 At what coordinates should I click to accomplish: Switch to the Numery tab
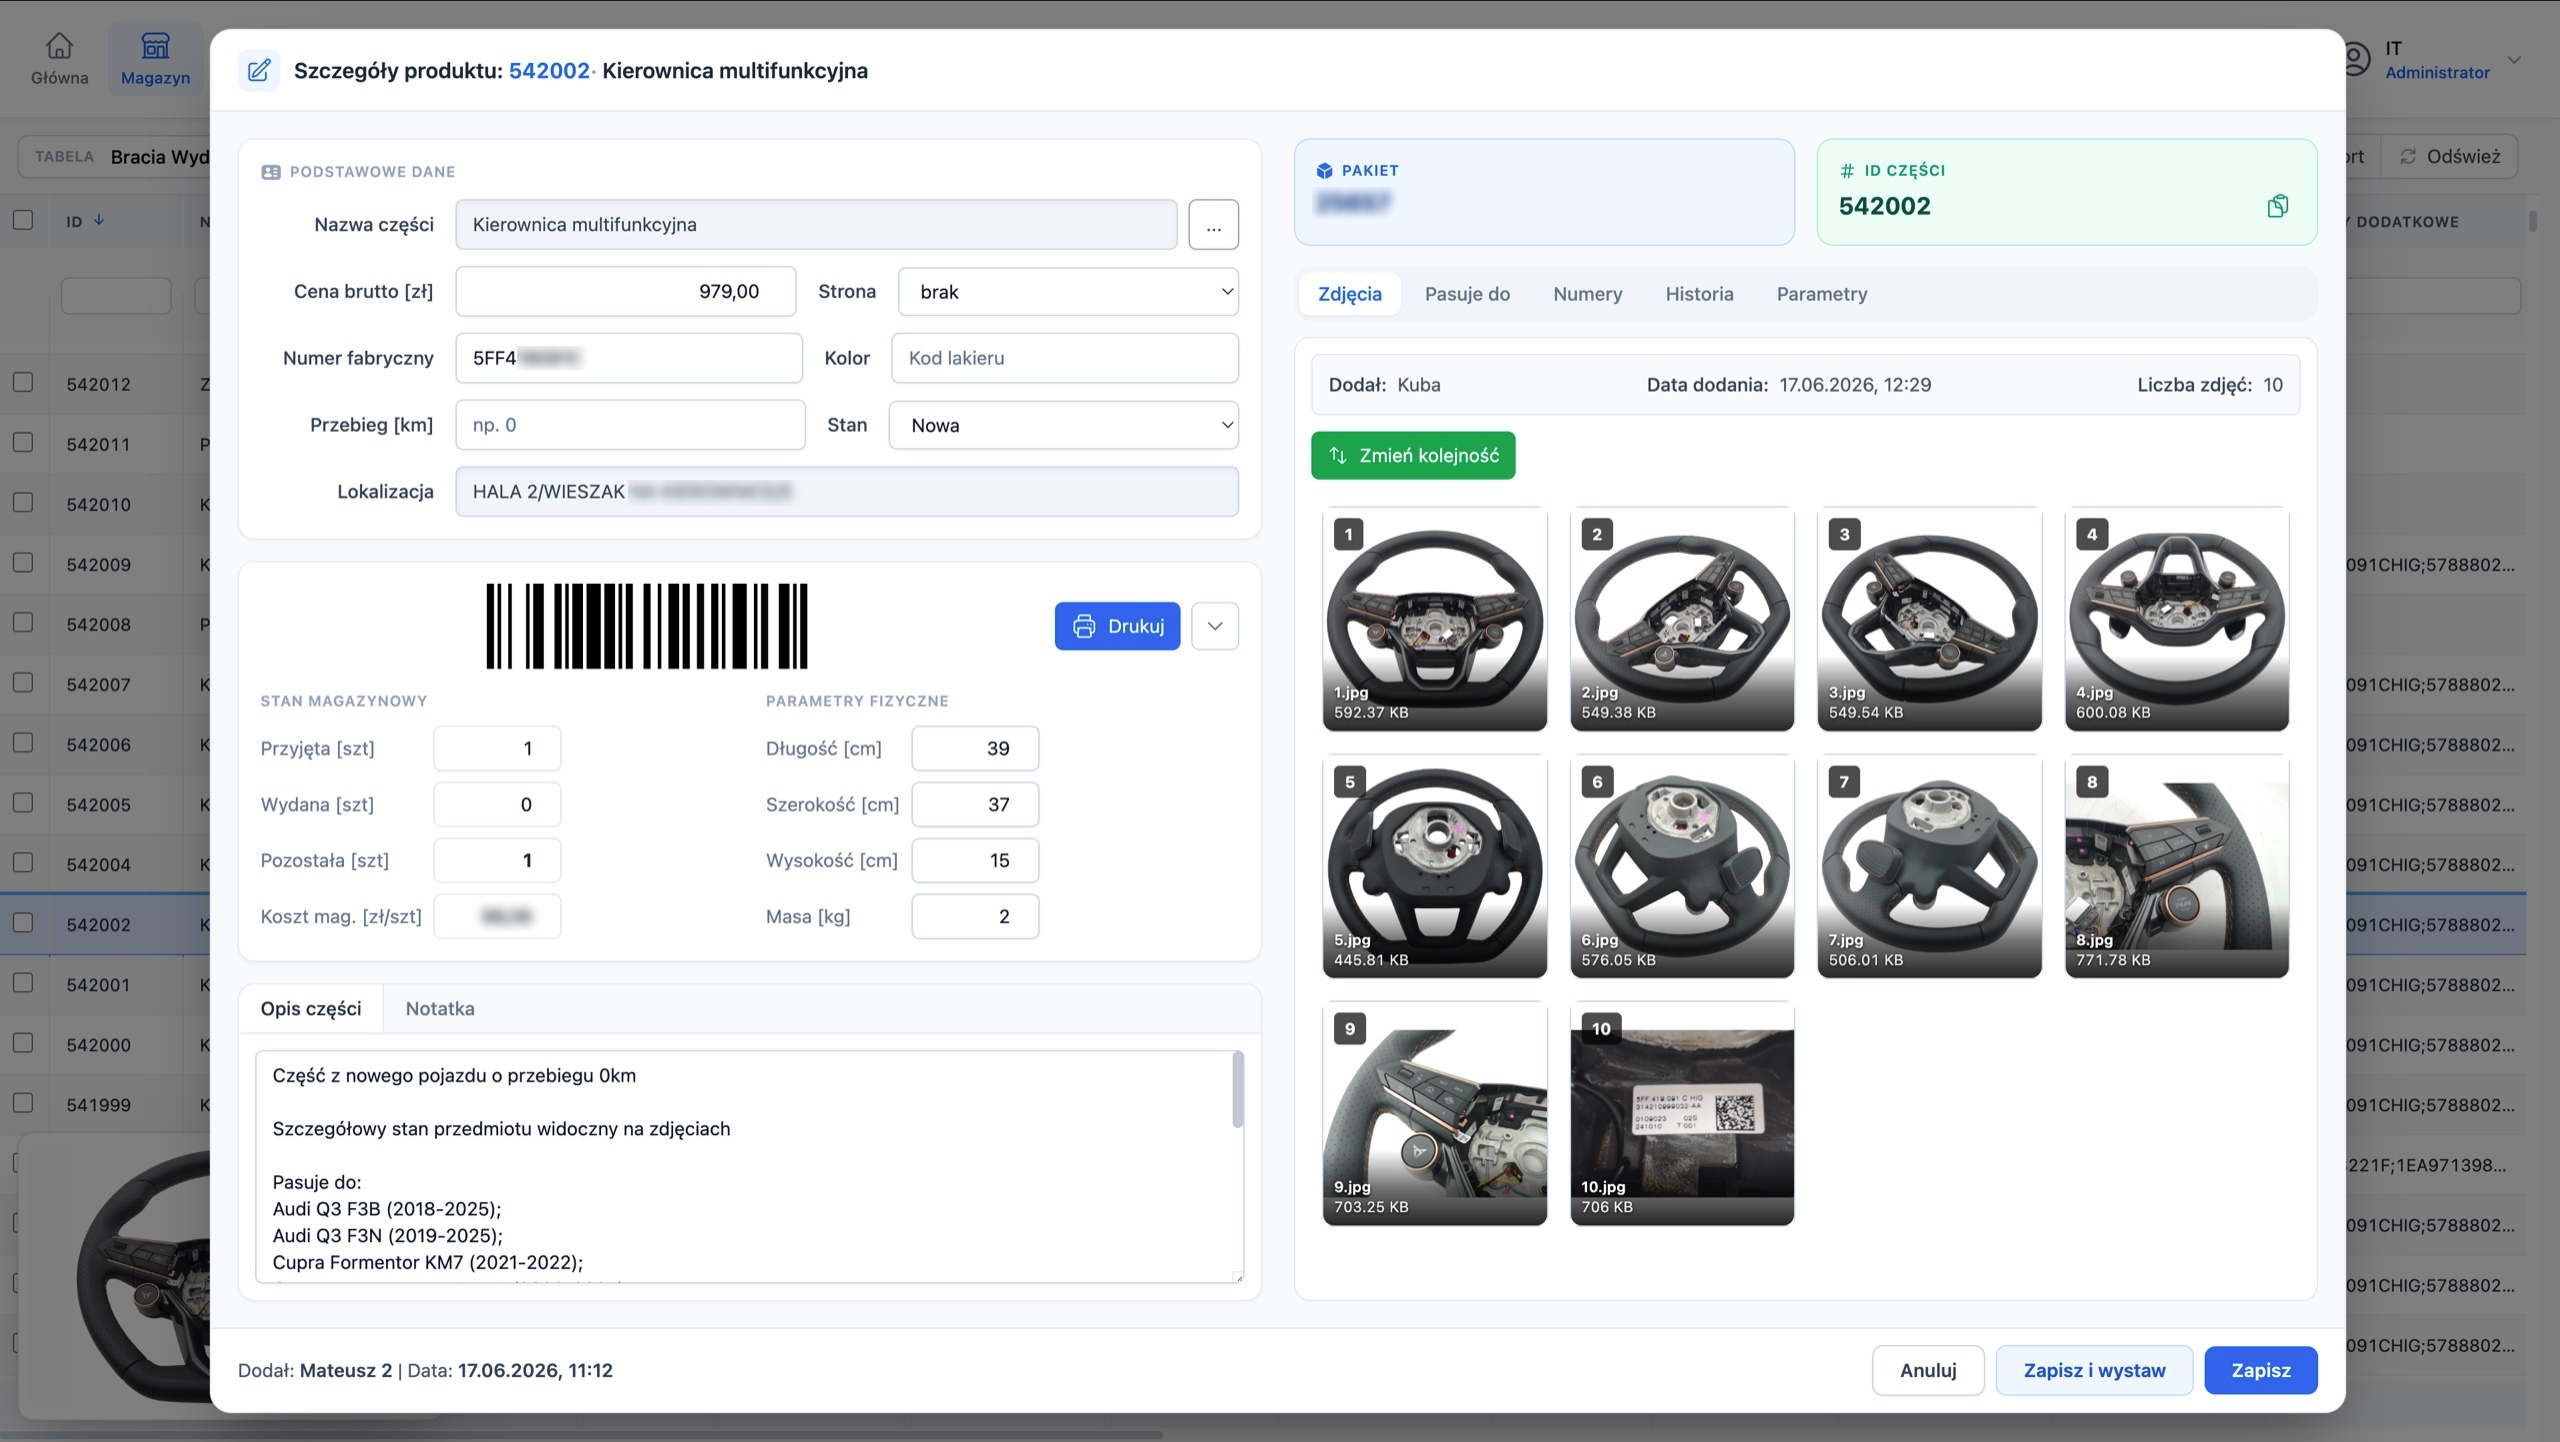coord(1587,294)
